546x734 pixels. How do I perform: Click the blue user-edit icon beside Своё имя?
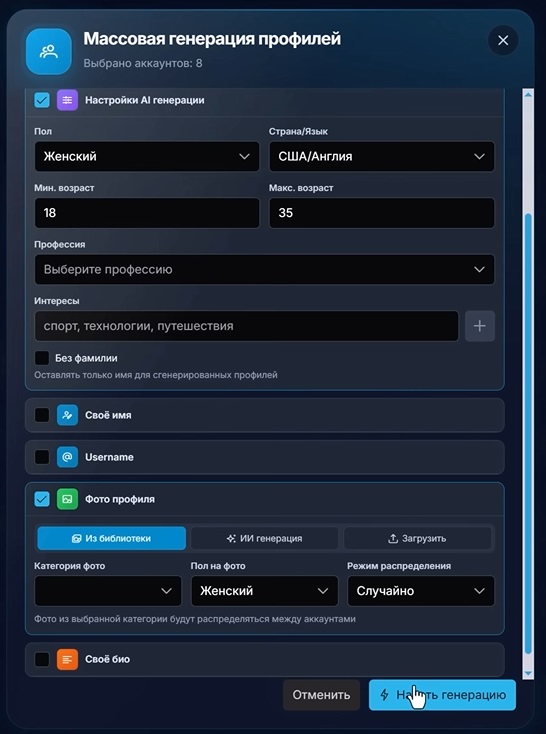67,415
